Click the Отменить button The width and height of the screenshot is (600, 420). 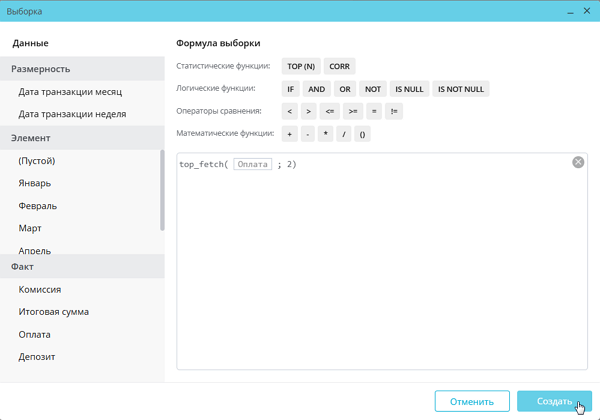(471, 402)
